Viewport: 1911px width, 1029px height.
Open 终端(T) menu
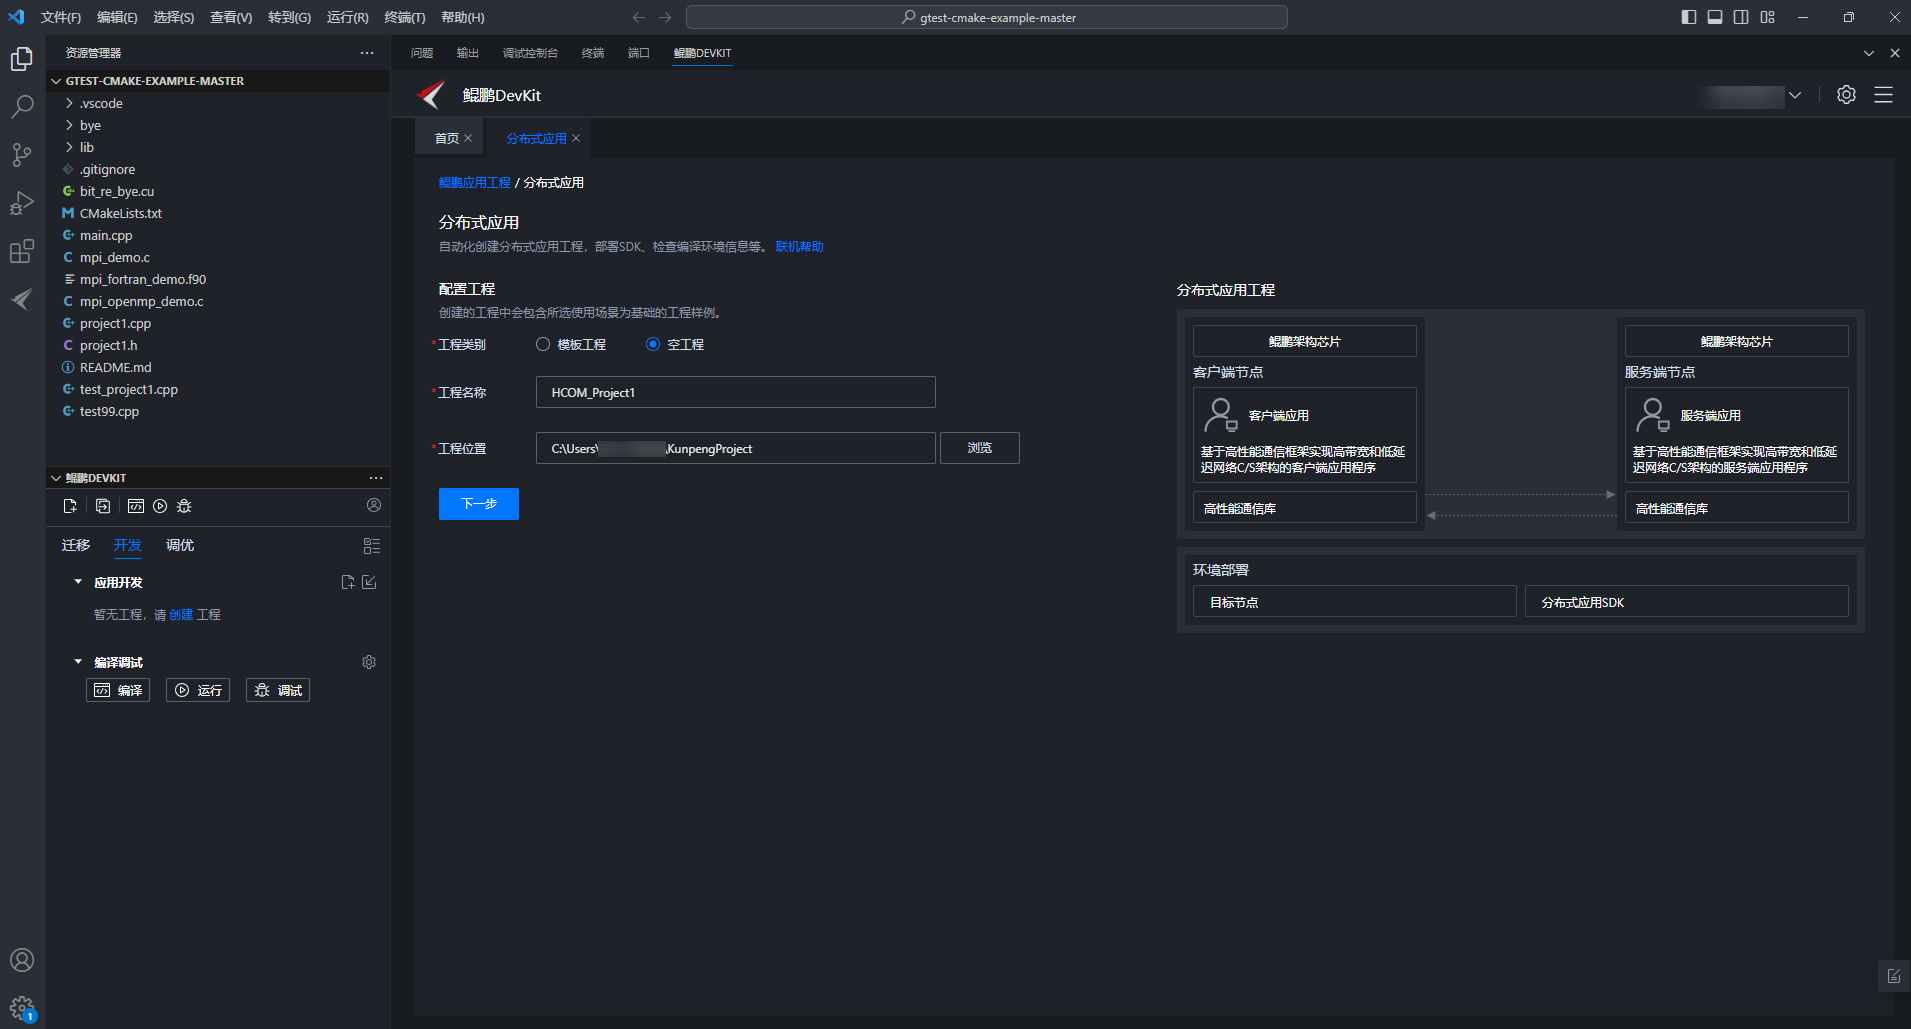(405, 17)
